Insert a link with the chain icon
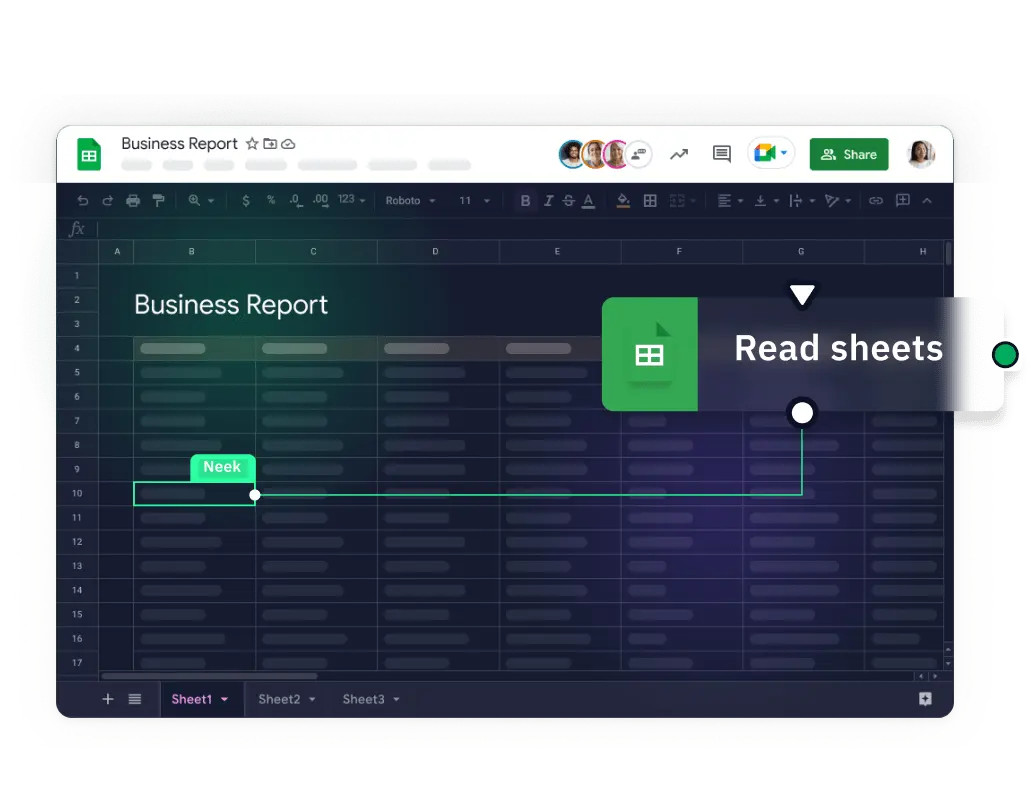Viewport: 1030px width, 800px height. point(876,201)
